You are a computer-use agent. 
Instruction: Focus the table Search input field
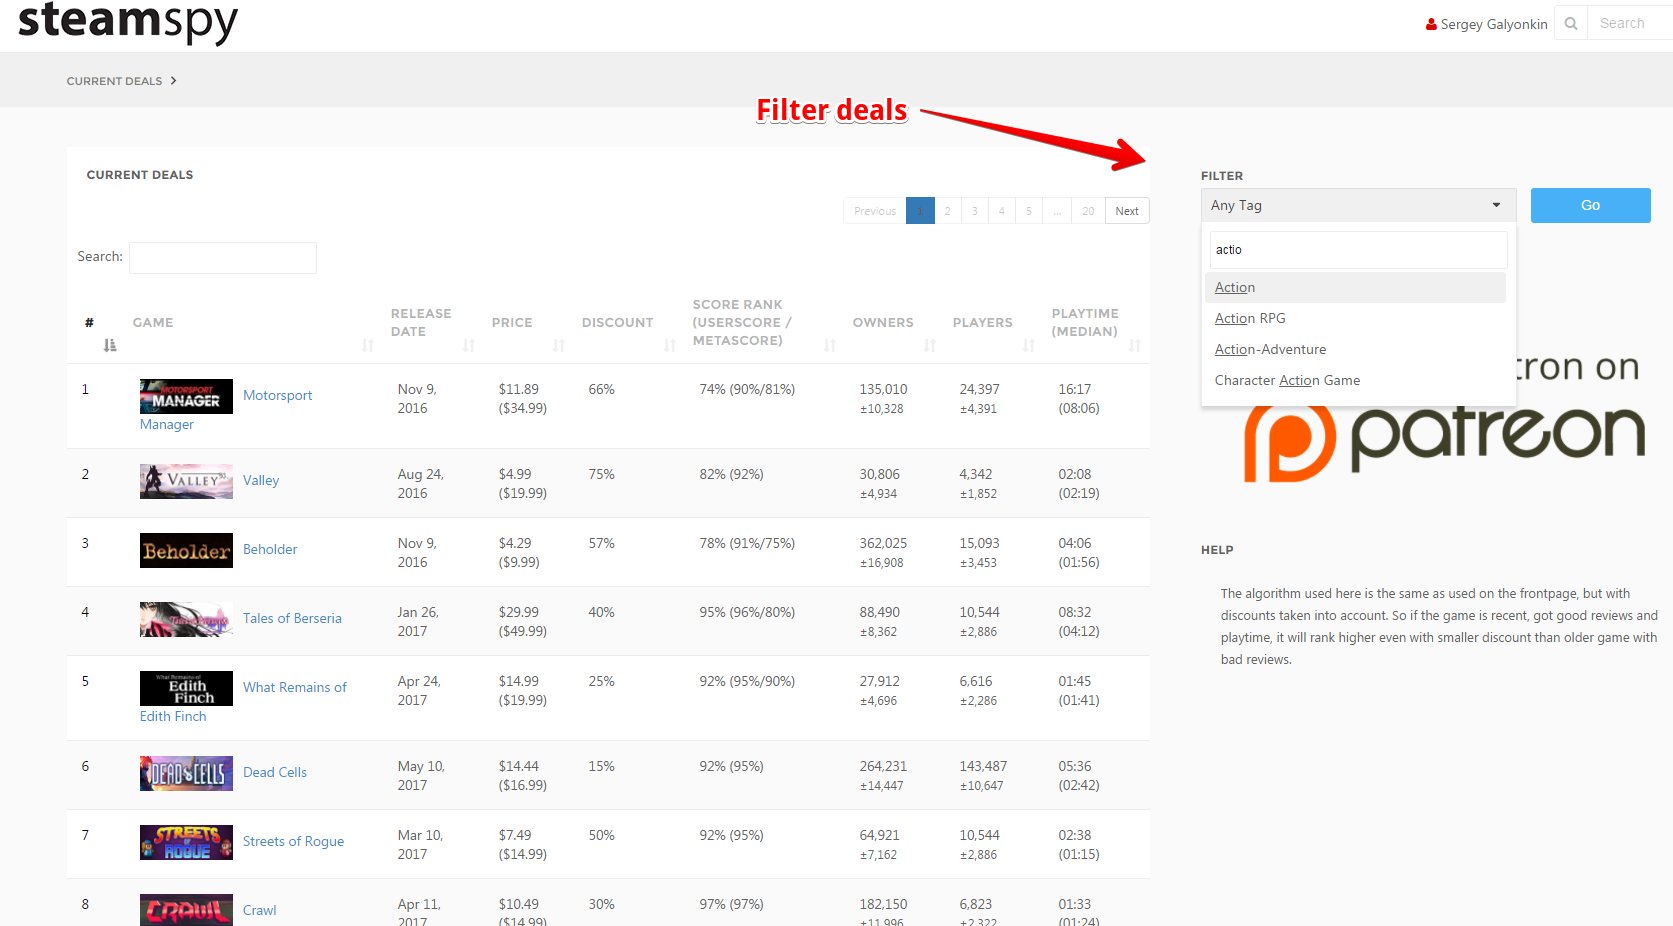223,257
